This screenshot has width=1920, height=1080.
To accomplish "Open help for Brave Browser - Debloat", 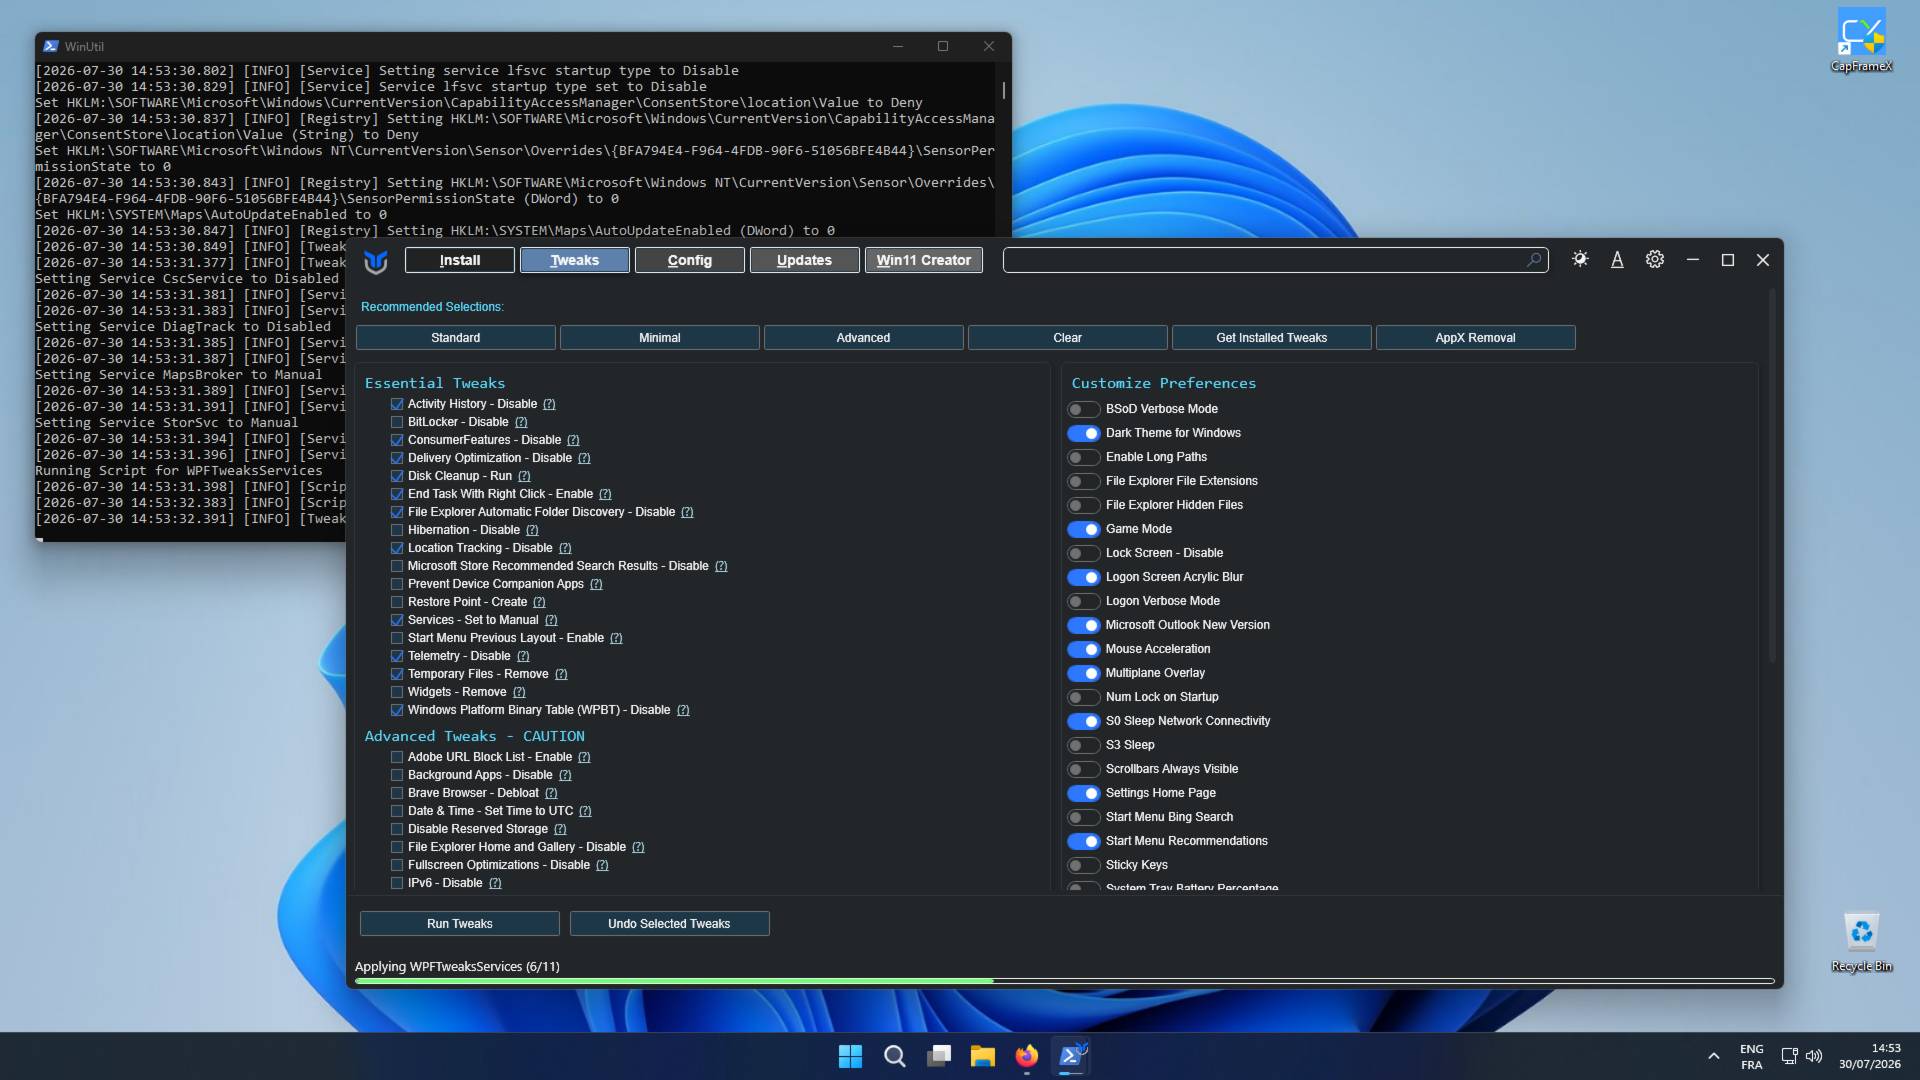I will pyautogui.click(x=551, y=793).
